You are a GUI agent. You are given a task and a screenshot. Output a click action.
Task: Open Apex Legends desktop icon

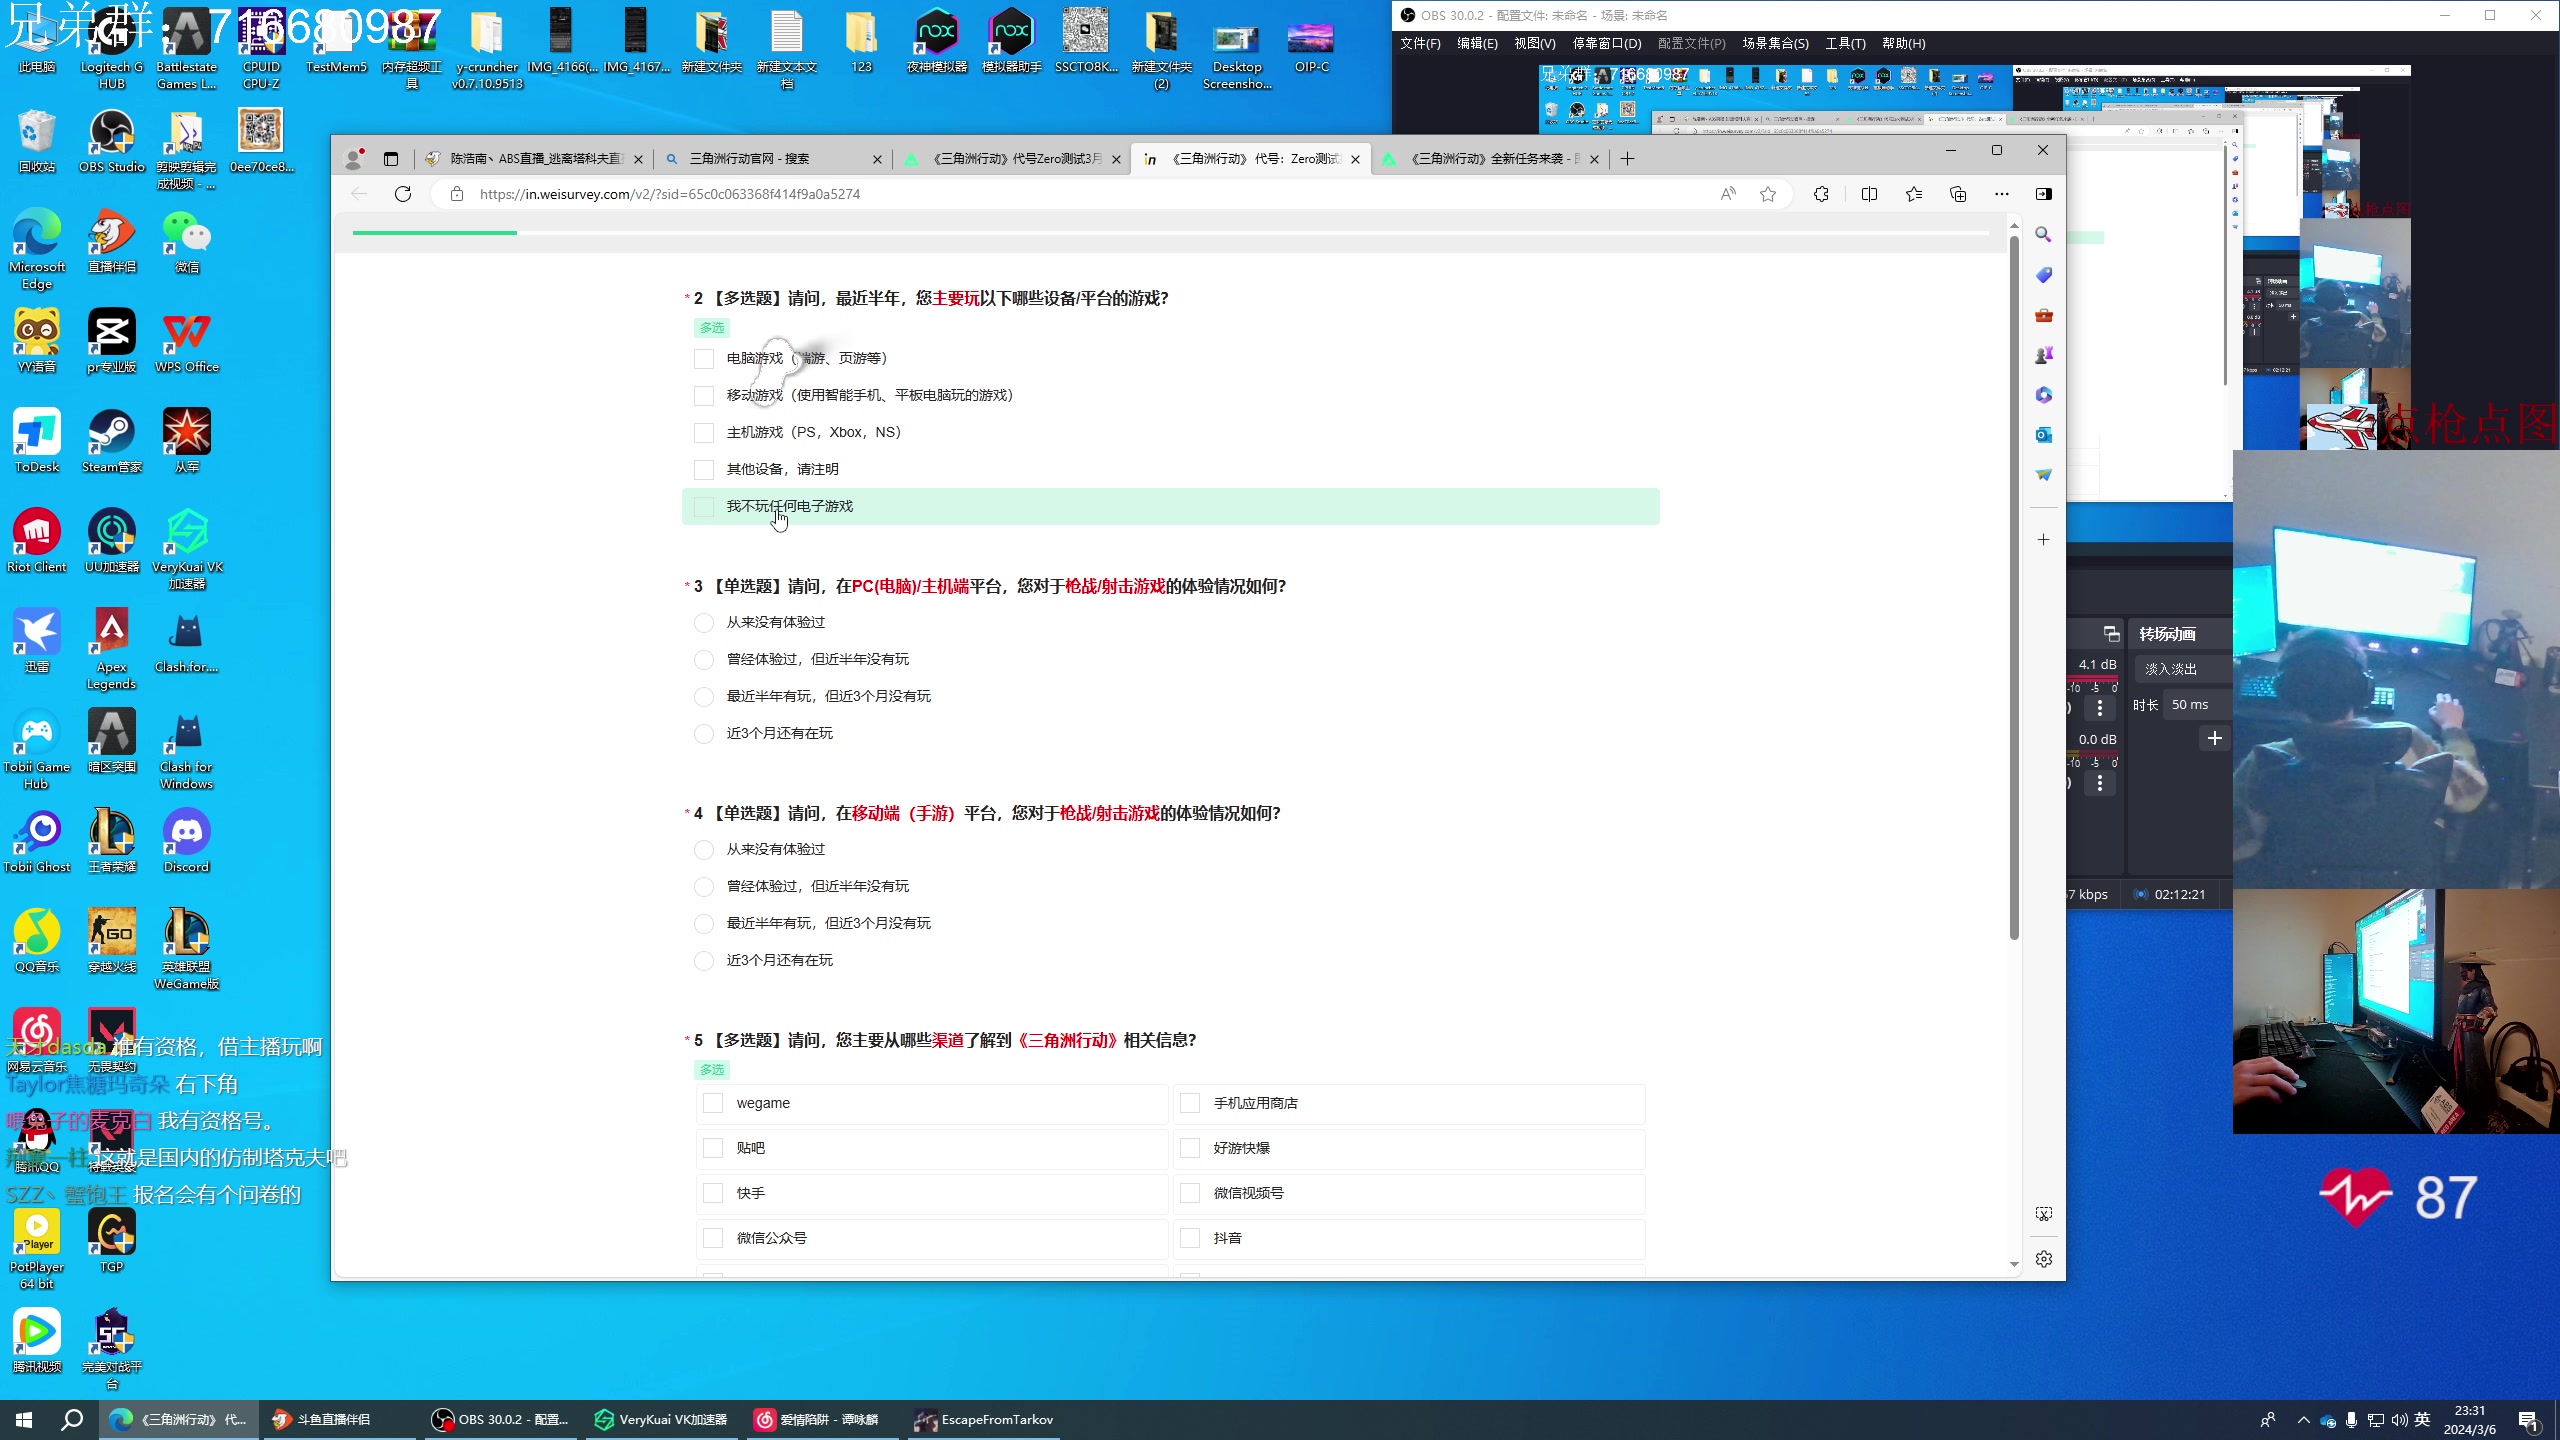[112, 649]
